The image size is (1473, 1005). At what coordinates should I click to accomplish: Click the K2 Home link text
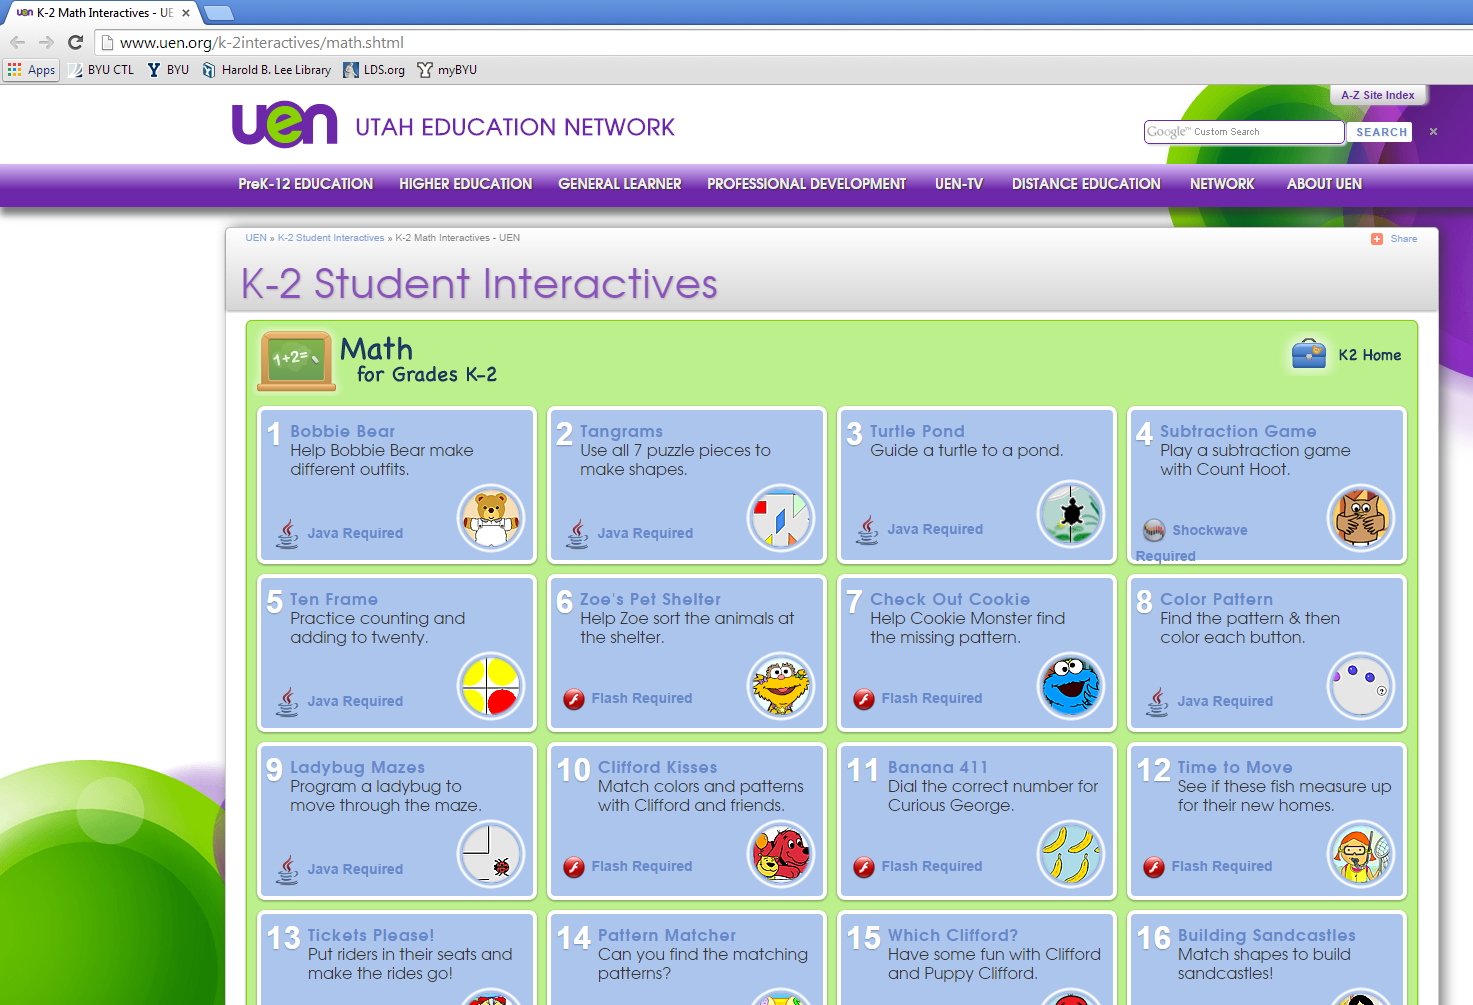pyautogui.click(x=1370, y=355)
